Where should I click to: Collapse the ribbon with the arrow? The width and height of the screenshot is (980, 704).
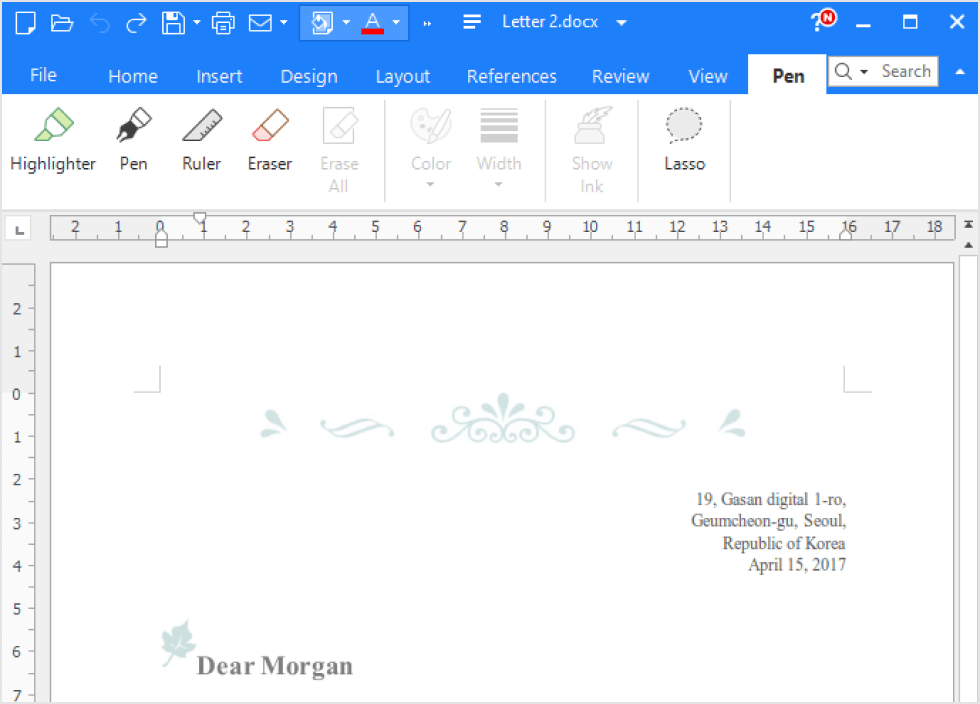960,72
